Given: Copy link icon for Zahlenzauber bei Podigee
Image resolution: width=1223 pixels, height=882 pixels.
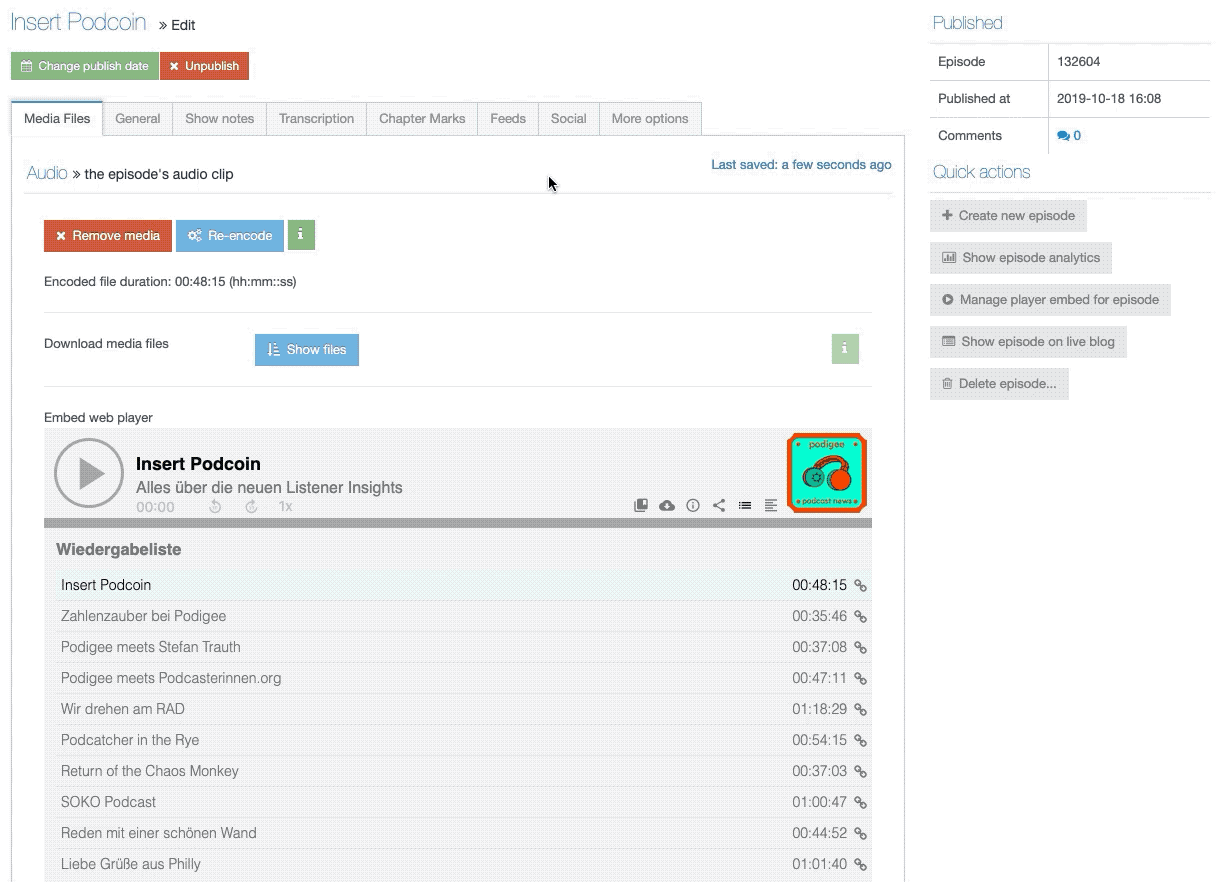Looking at the screenshot, I should [860, 617].
